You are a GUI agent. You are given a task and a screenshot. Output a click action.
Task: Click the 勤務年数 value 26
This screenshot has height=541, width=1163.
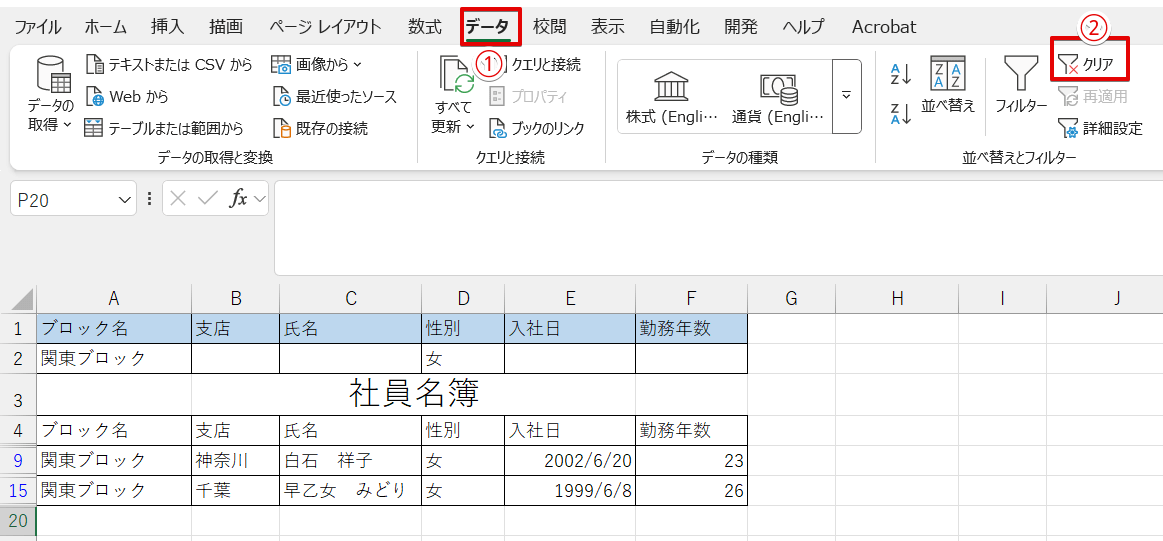click(691, 491)
